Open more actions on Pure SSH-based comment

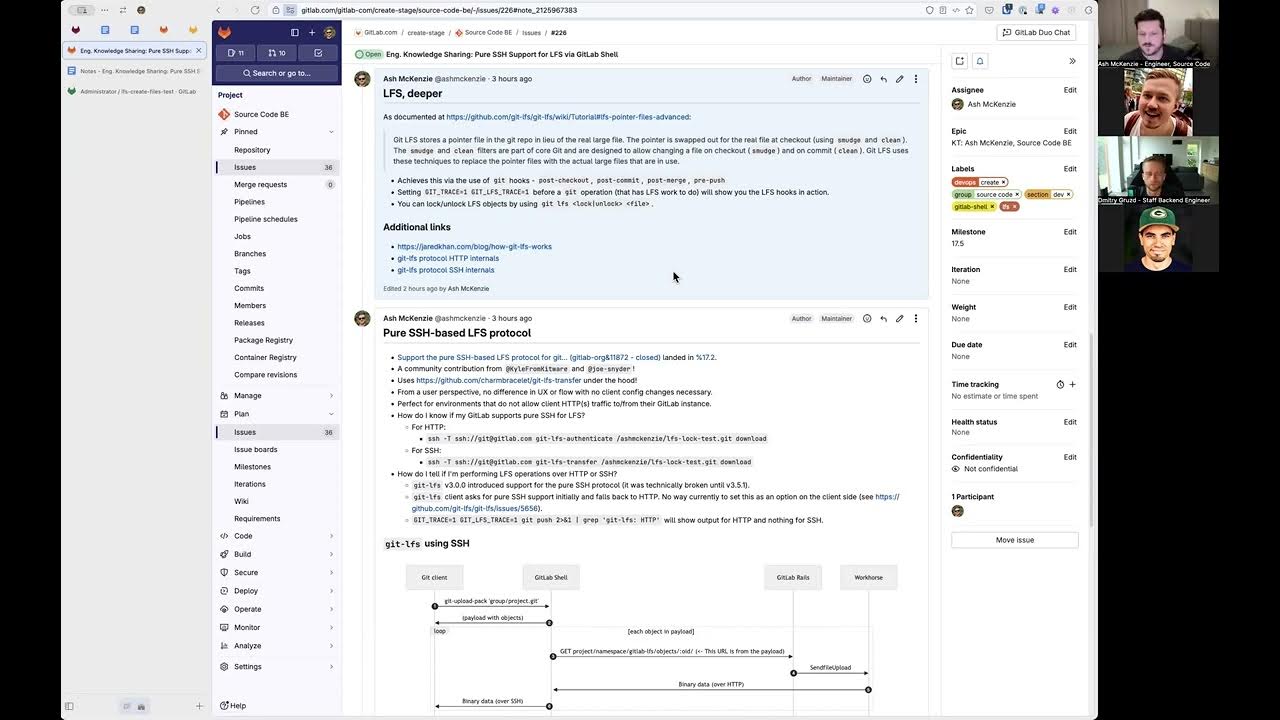point(915,319)
